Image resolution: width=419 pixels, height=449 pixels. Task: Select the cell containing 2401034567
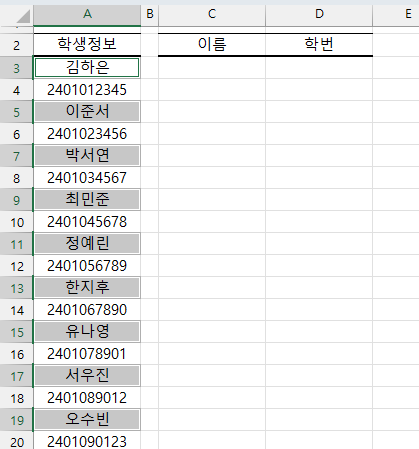click(87, 178)
